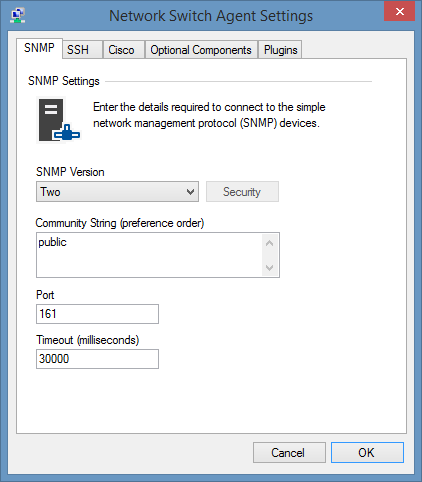Image resolution: width=422 pixels, height=482 pixels.
Task: Click the Timeout (milliseconds) label
Action: [88, 340]
